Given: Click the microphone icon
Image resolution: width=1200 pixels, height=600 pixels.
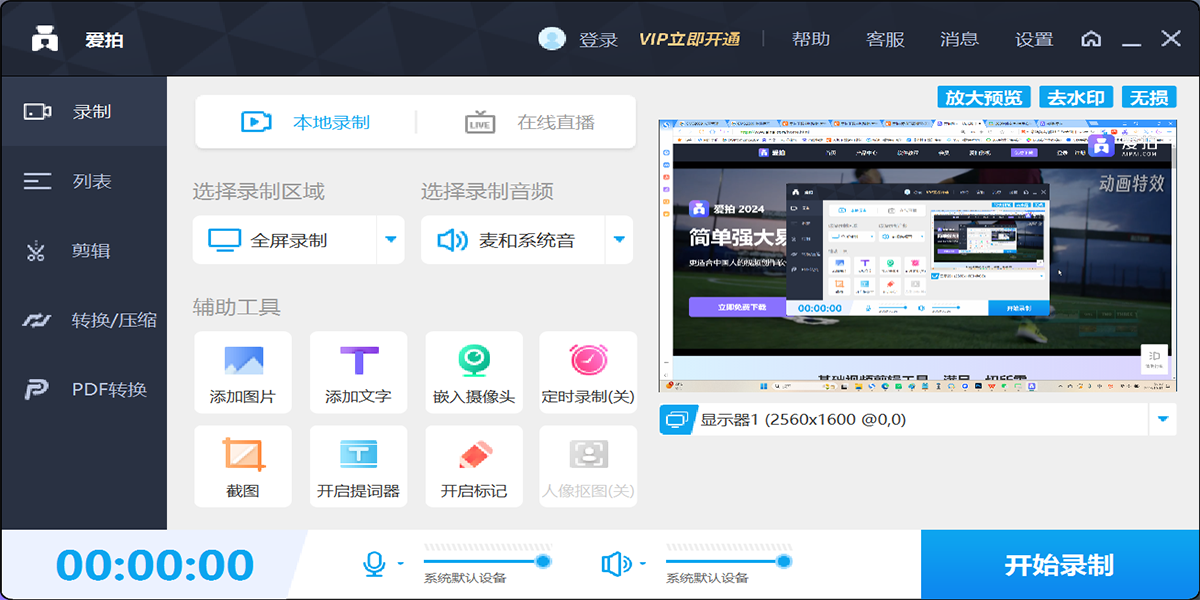Looking at the screenshot, I should click(374, 565).
